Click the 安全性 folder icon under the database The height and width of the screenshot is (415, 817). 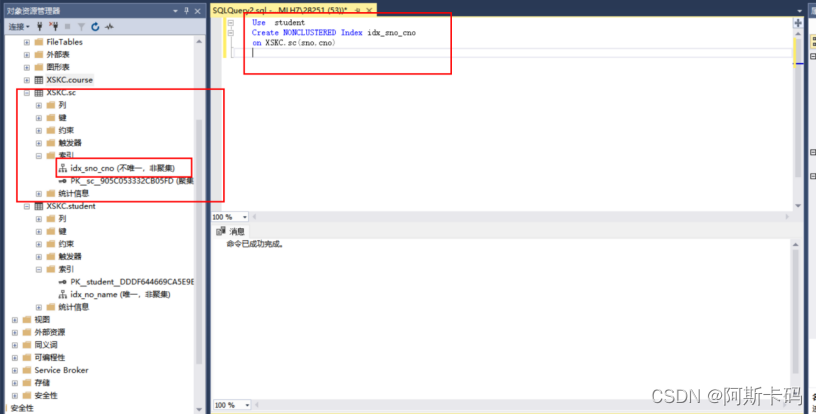pyautogui.click(x=27, y=396)
